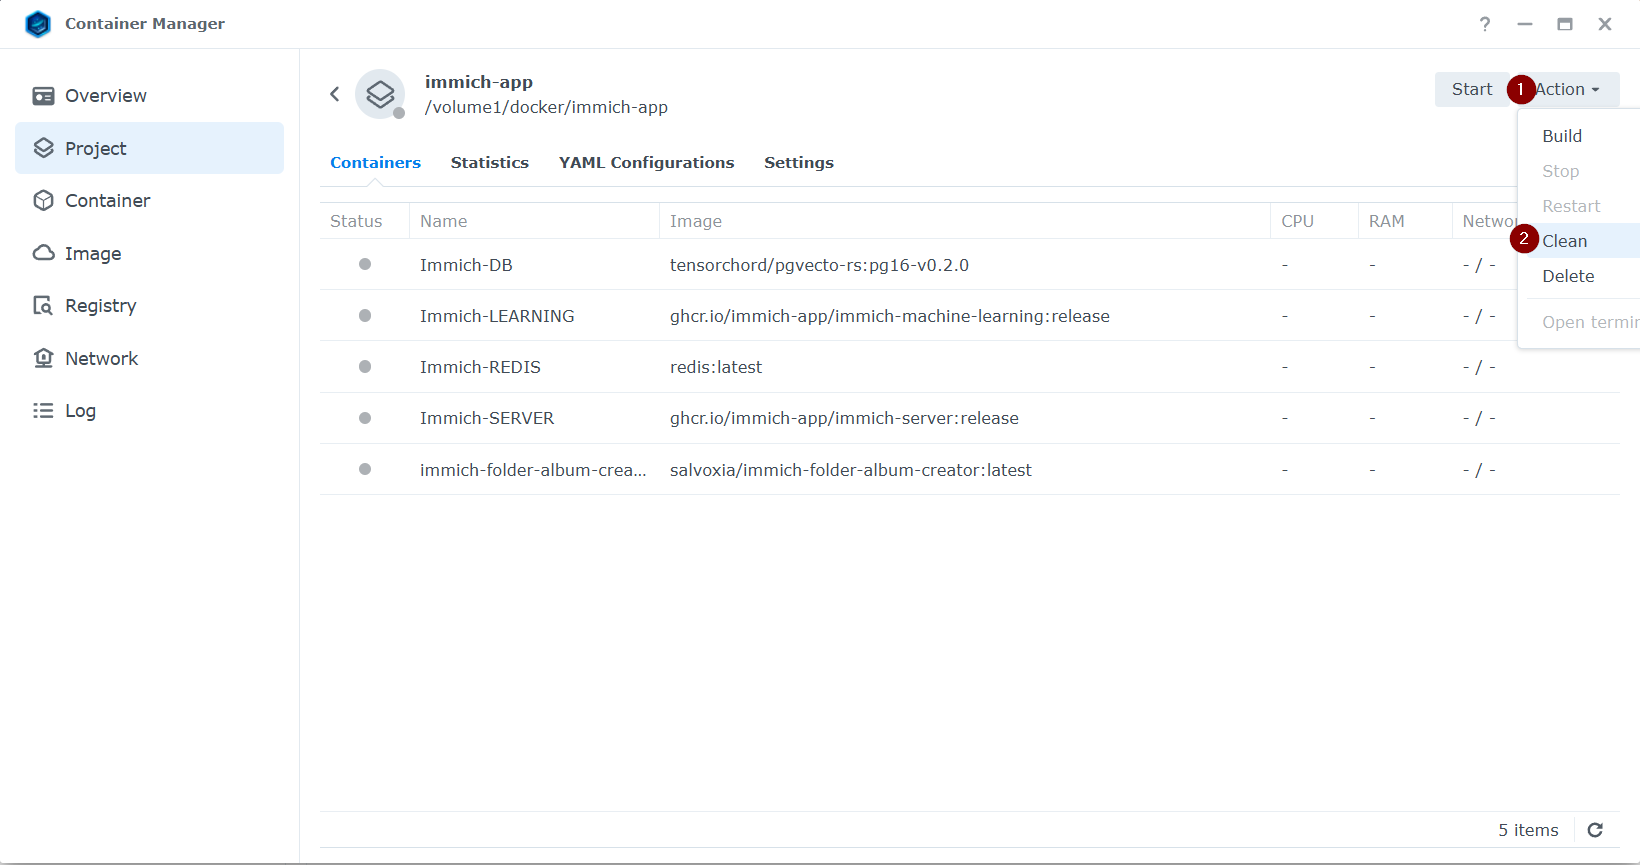
Task: Select the Immich-DB container name
Action: (x=466, y=265)
